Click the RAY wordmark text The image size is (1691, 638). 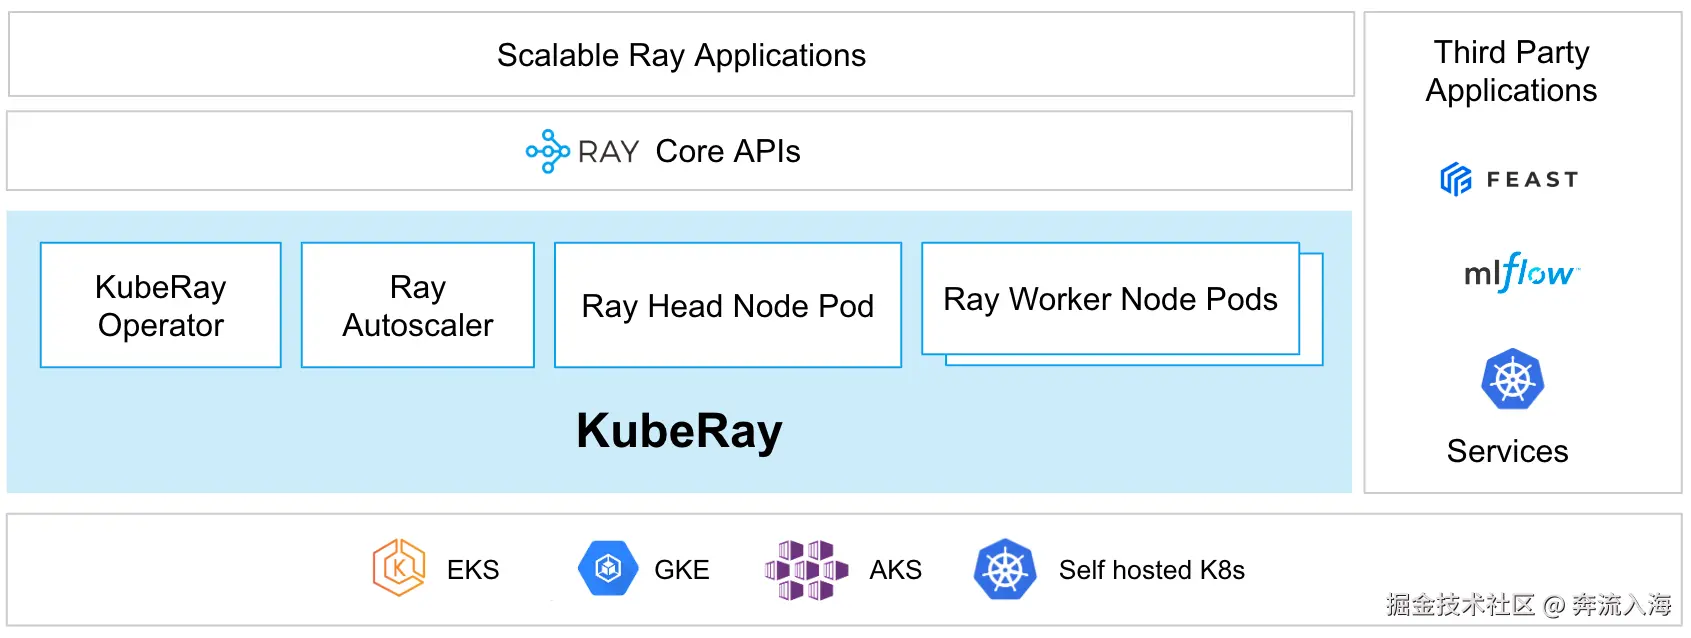(x=608, y=152)
